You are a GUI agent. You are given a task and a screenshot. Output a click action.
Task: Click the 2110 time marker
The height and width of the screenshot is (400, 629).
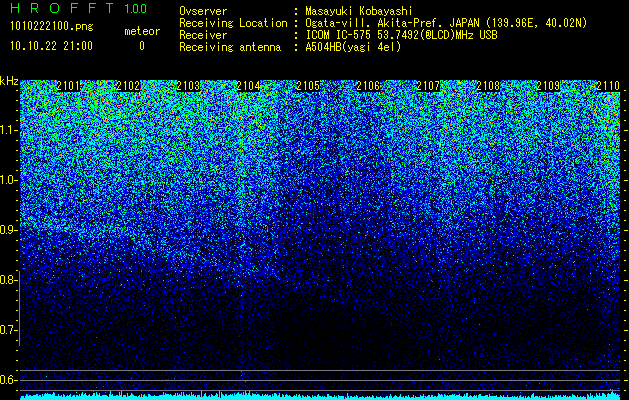(608, 86)
